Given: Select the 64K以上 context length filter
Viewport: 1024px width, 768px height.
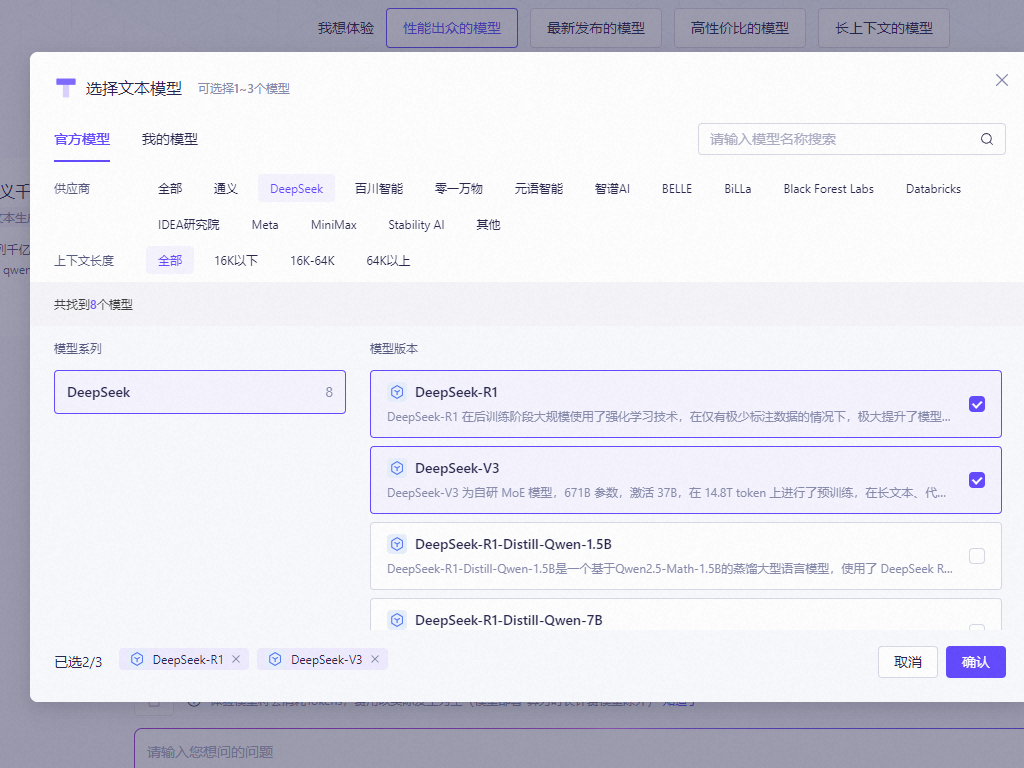Looking at the screenshot, I should coord(387,260).
